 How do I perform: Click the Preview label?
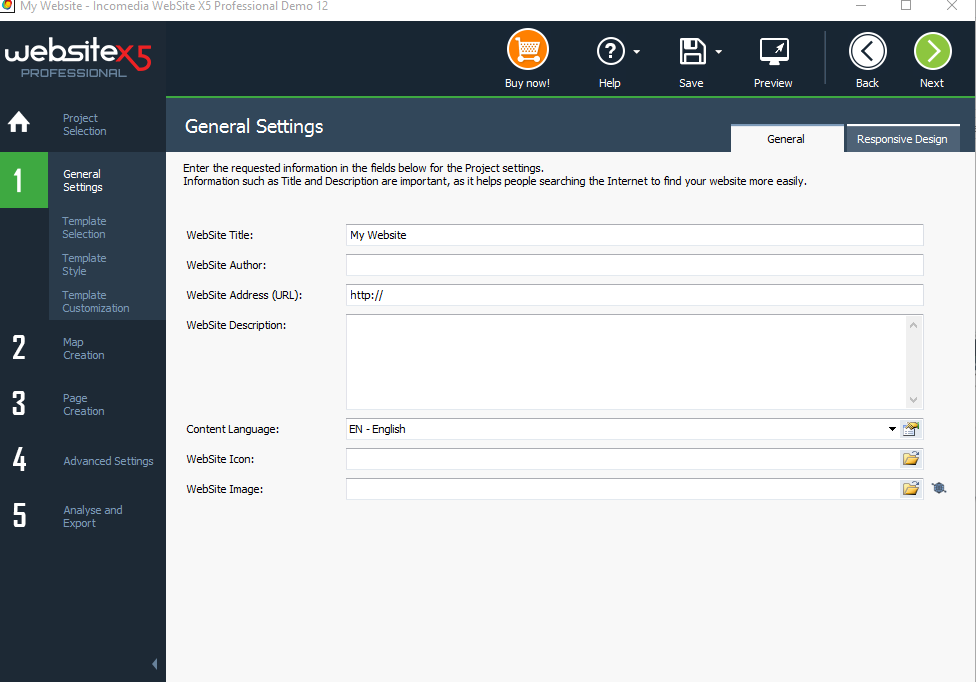point(773,83)
